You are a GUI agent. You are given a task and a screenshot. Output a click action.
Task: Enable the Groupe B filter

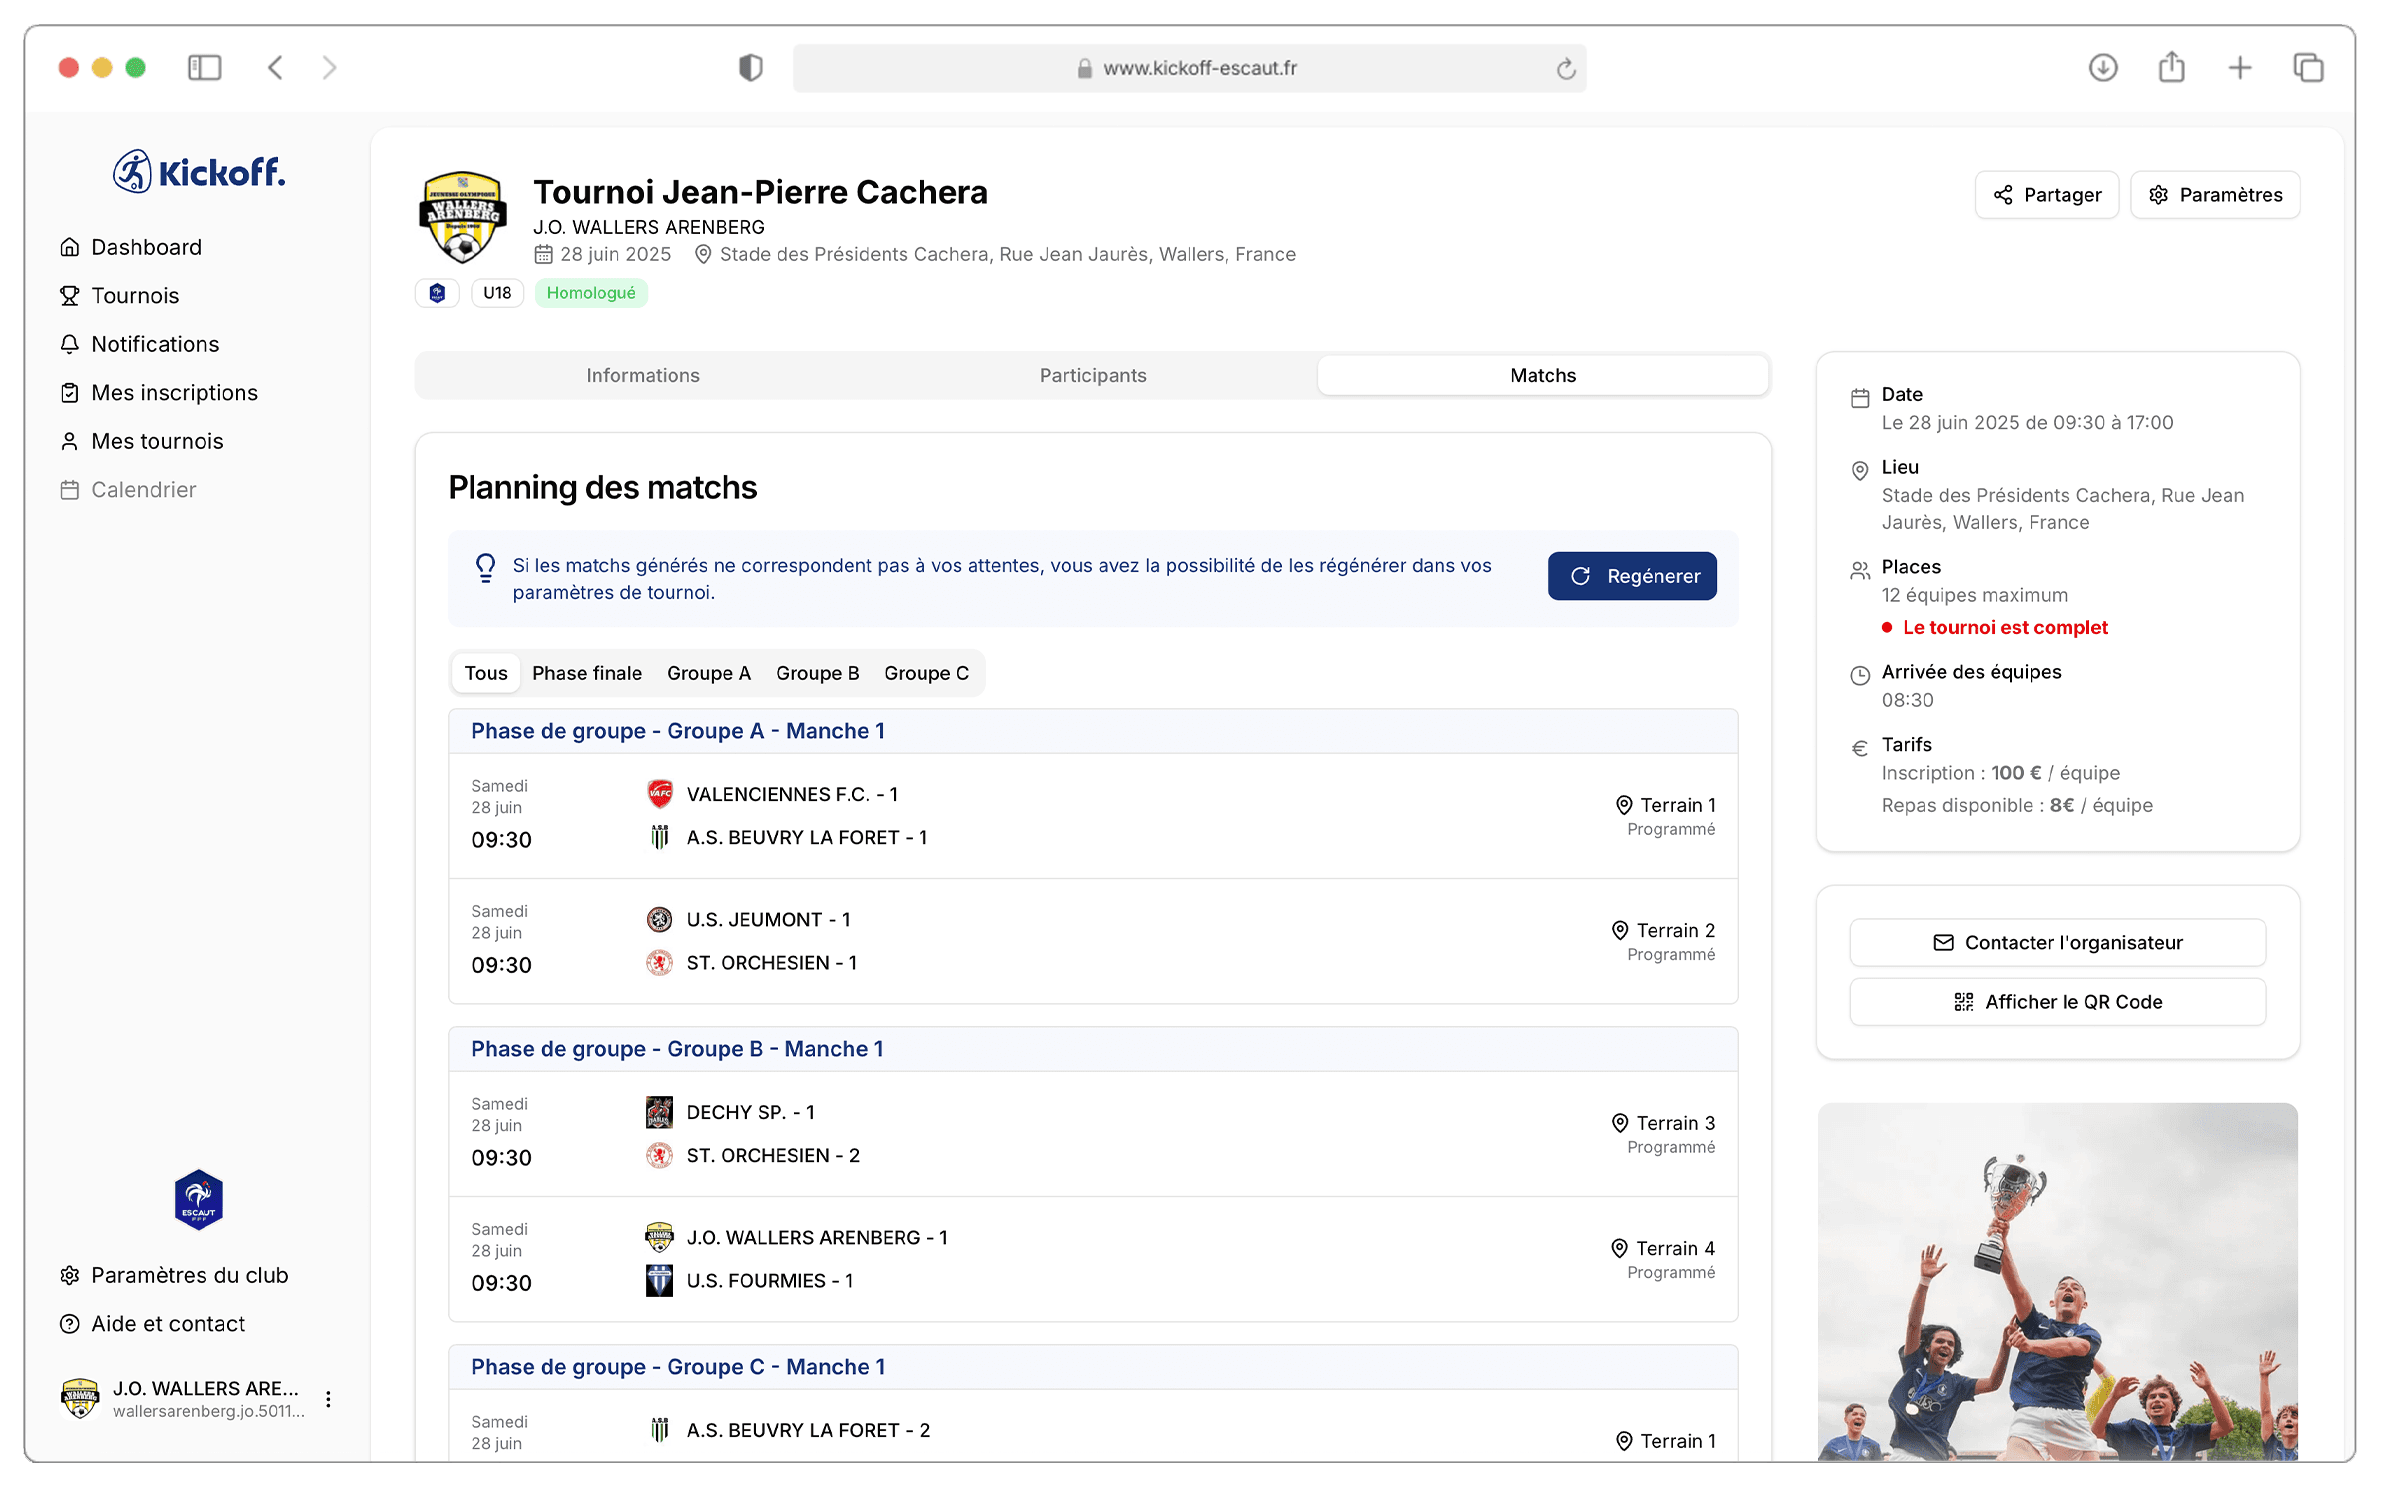point(816,672)
